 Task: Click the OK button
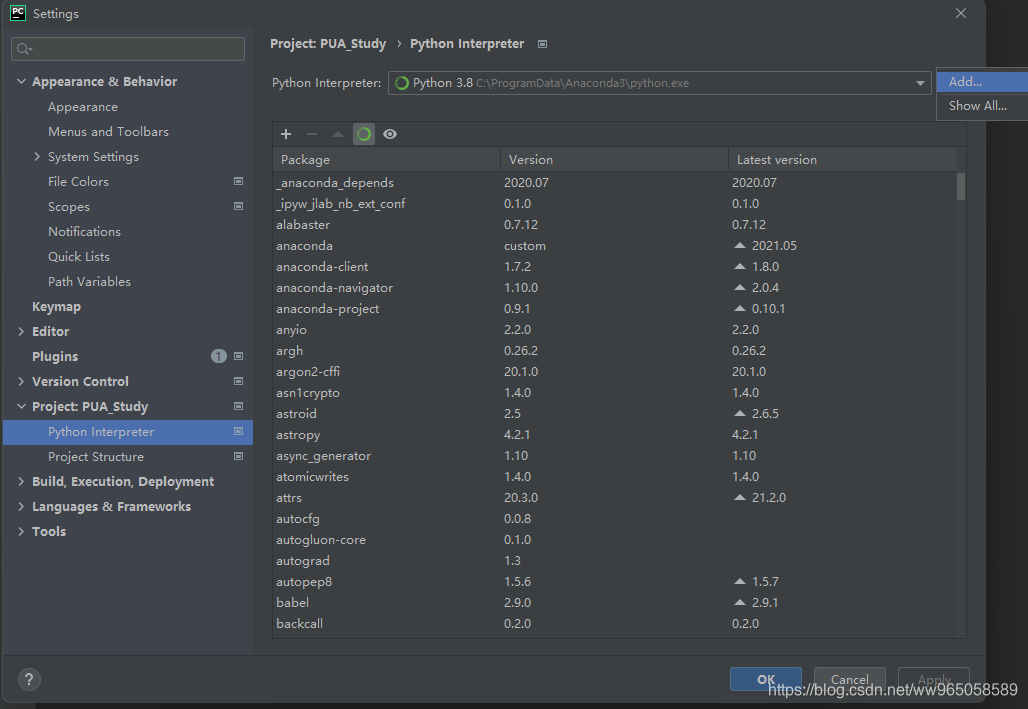click(766, 679)
